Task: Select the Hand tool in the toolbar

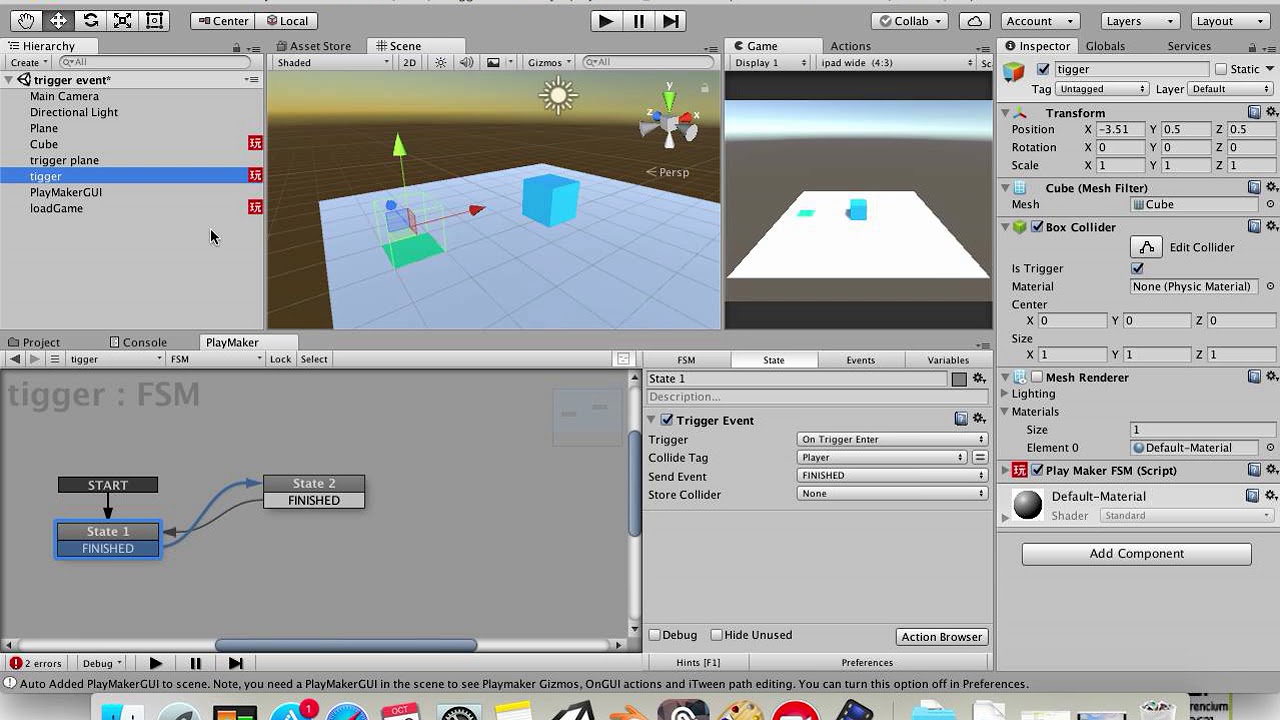Action: tap(26, 20)
